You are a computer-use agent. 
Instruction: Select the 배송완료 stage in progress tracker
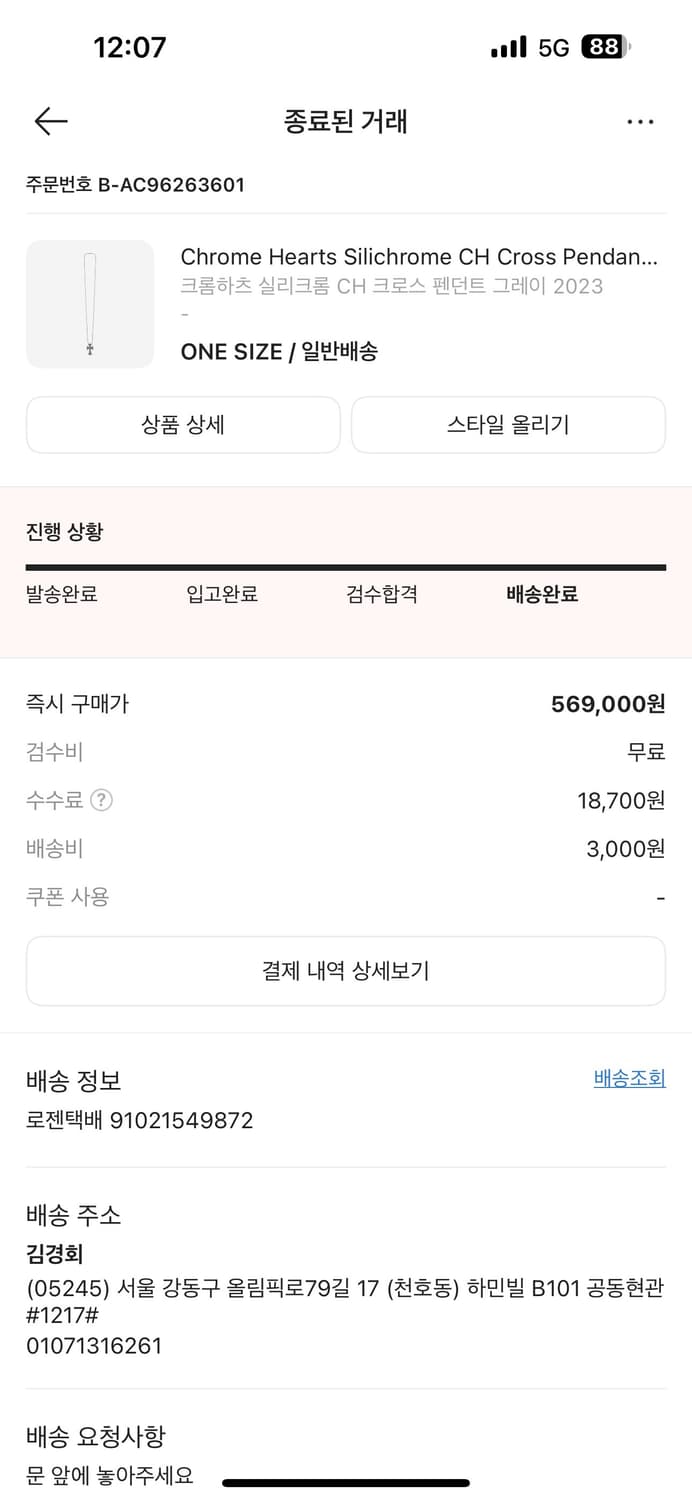[540, 593]
